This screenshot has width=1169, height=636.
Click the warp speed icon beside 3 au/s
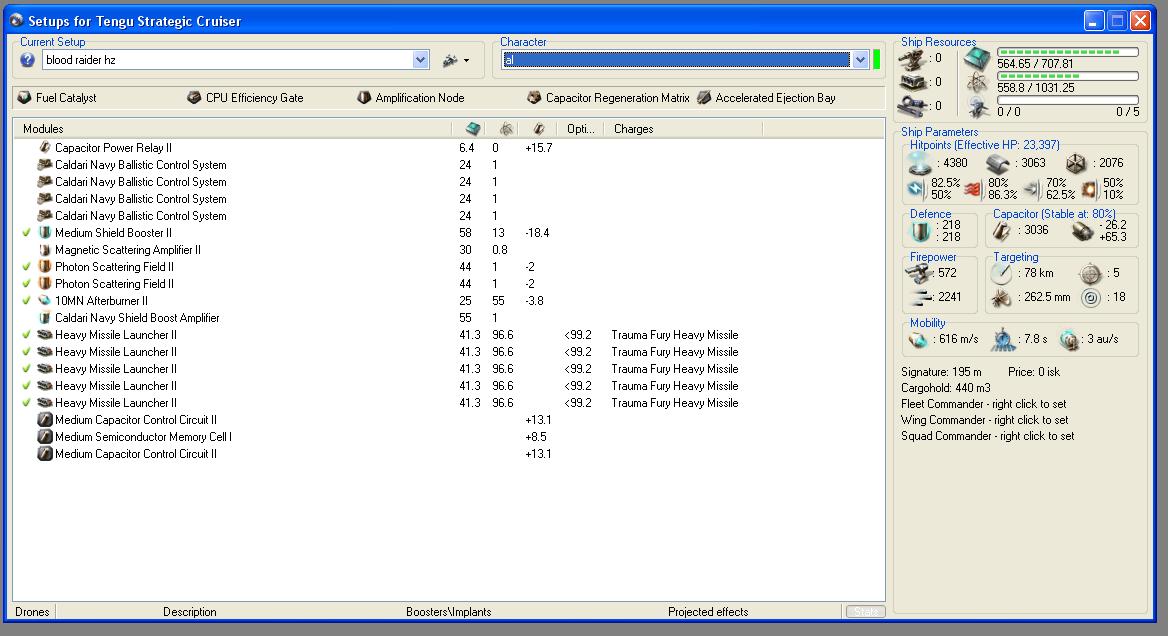(x=1069, y=340)
